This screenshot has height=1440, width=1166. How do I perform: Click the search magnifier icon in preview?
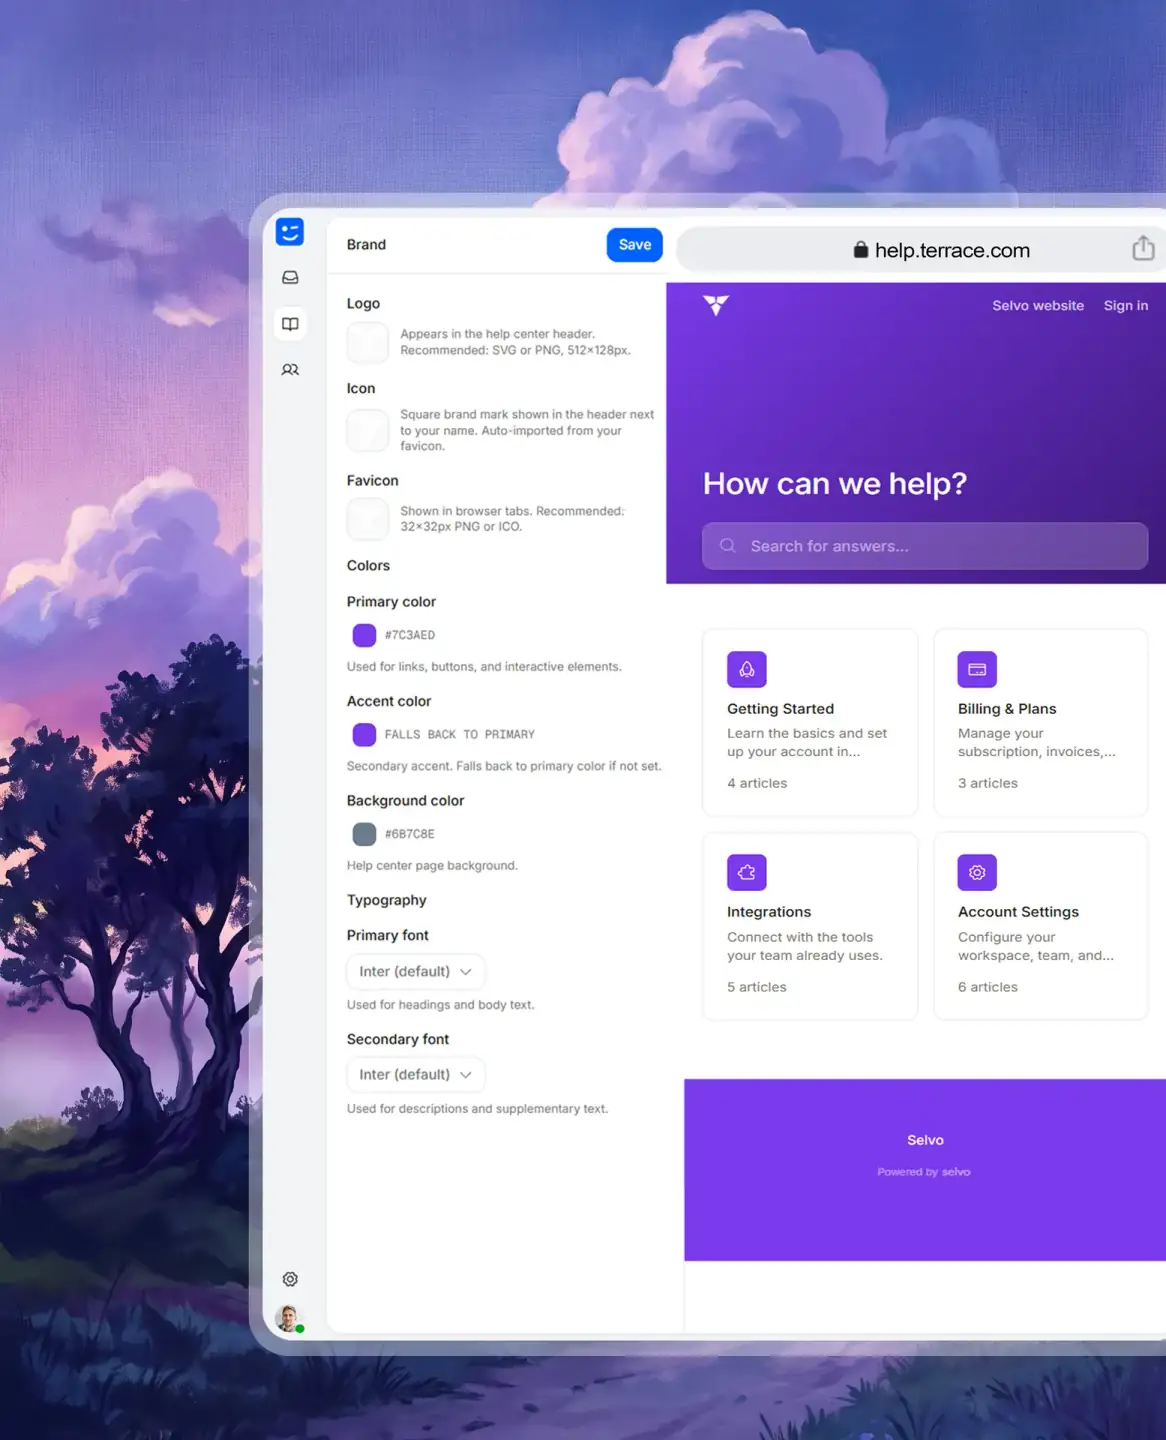728,545
